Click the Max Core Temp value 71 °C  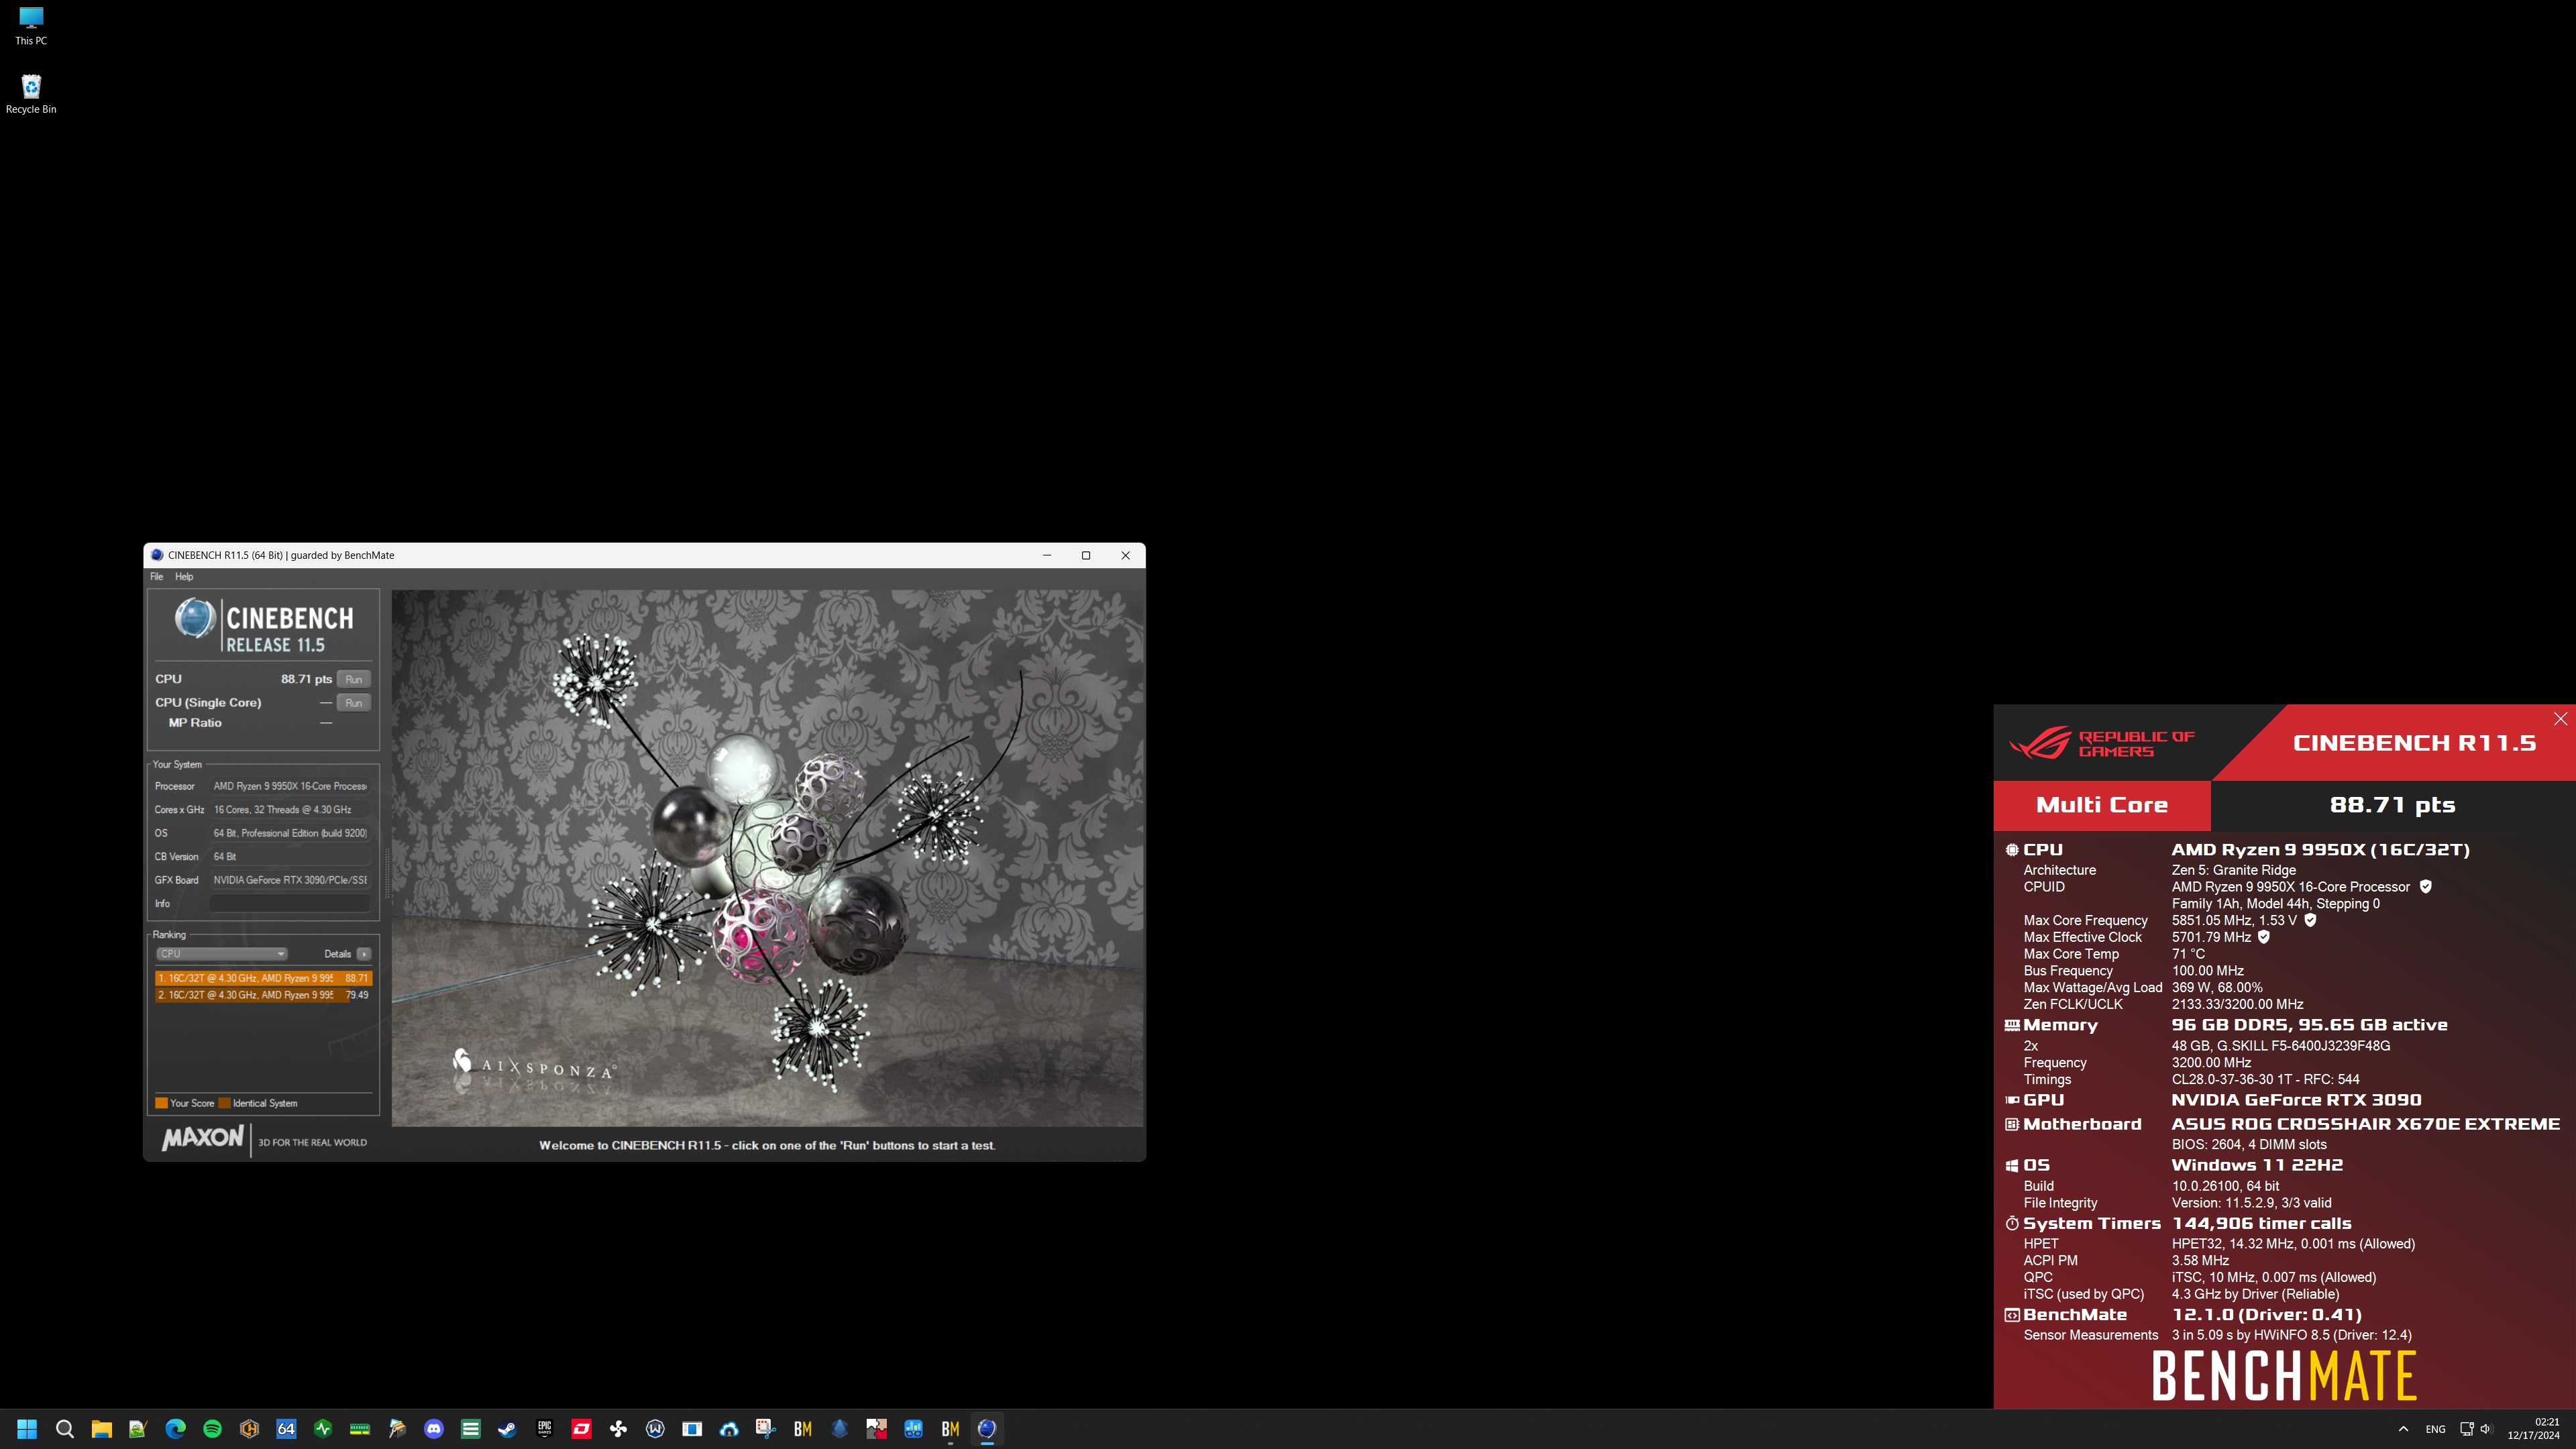[x=2188, y=954]
